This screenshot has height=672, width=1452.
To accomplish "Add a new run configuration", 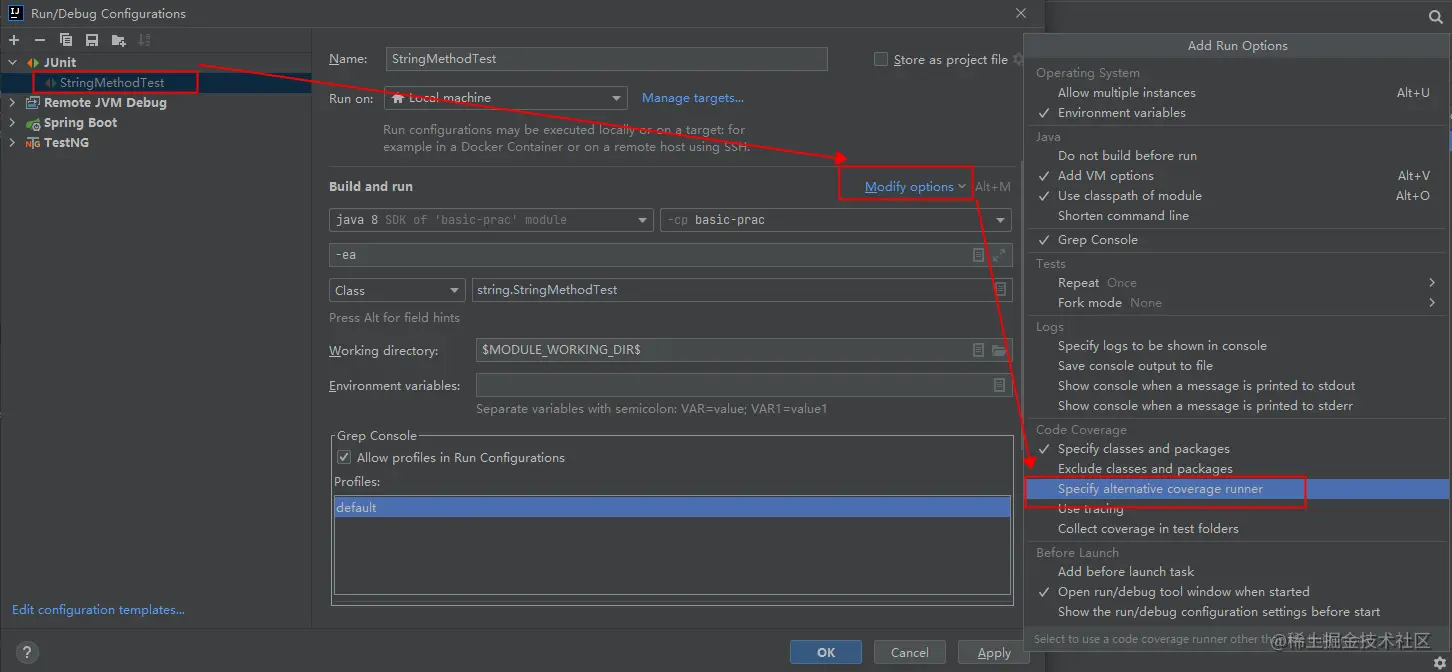I will (x=14, y=40).
